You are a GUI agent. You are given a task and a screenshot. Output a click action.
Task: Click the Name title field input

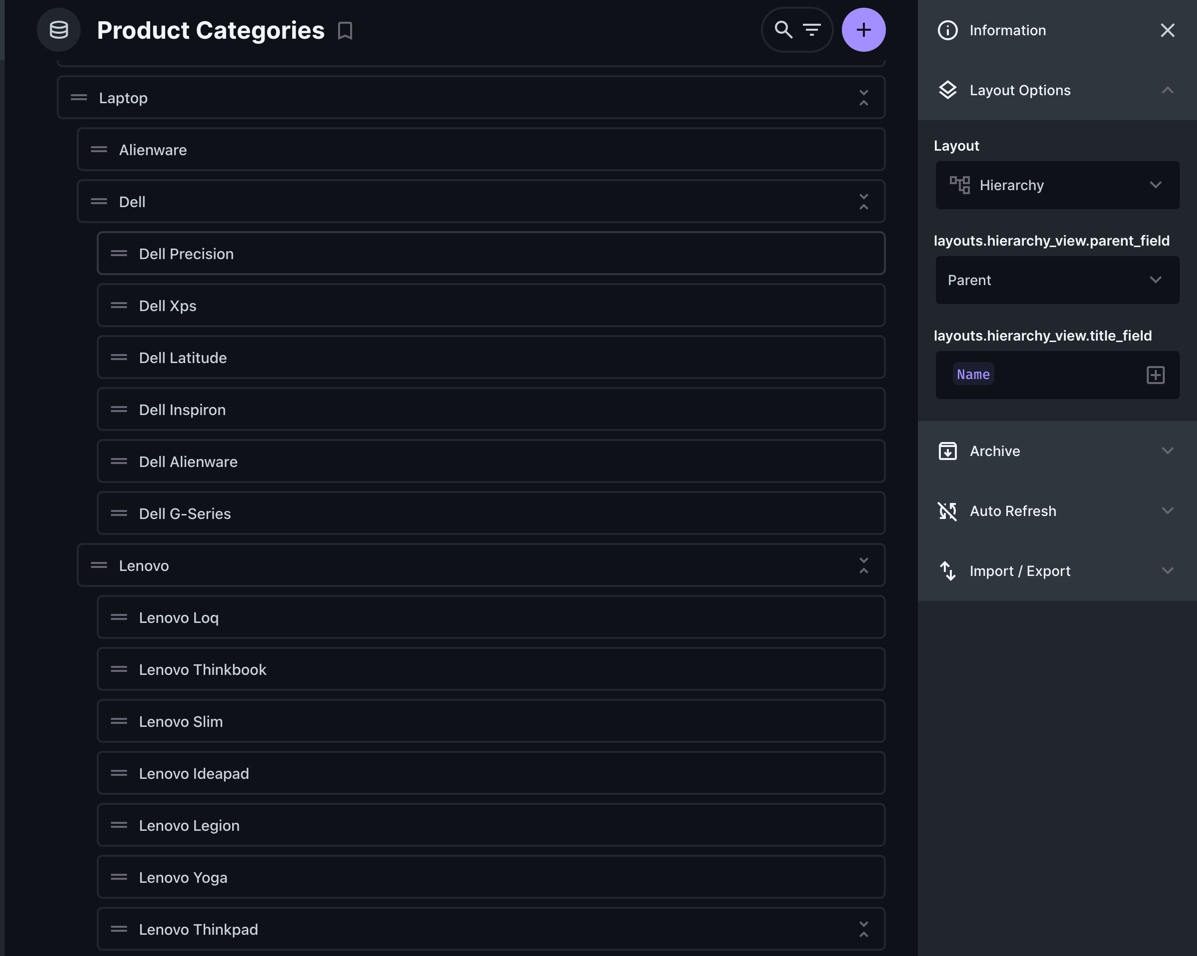click(1057, 375)
